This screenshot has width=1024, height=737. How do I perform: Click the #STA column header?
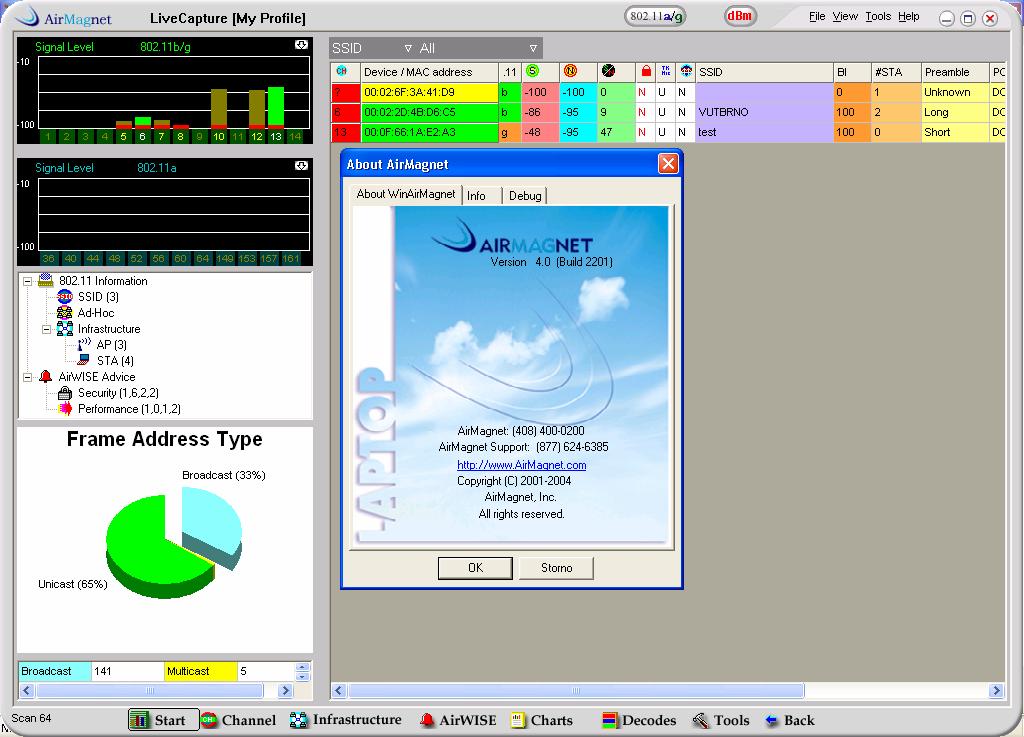coord(896,72)
